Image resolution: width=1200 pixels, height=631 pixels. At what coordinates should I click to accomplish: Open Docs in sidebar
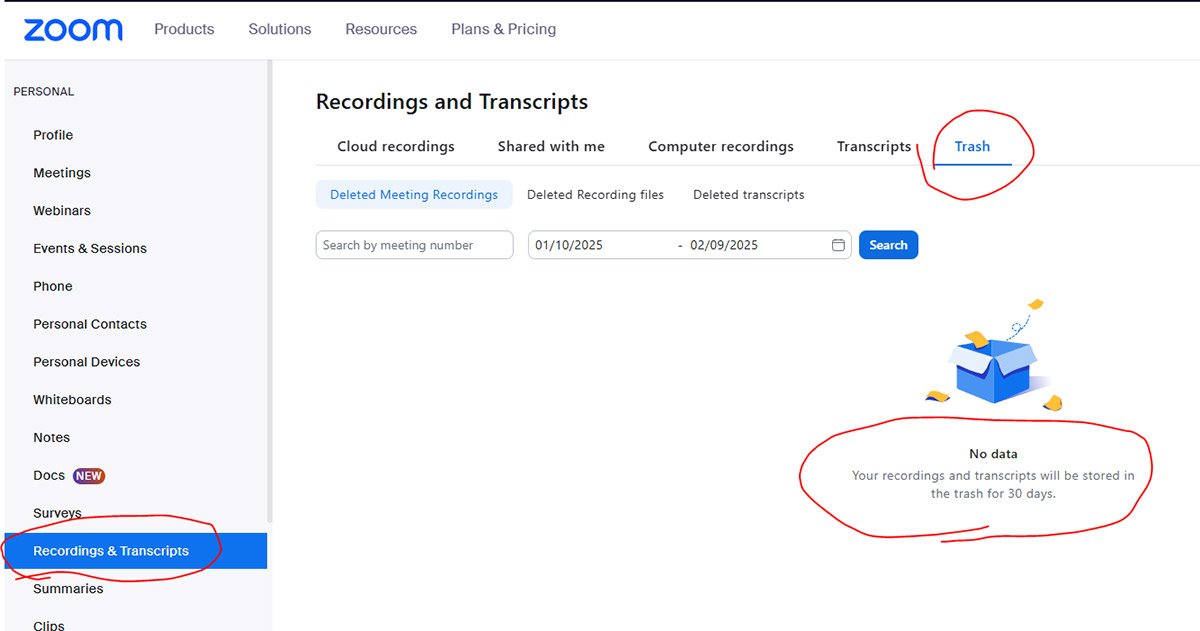[x=49, y=476]
